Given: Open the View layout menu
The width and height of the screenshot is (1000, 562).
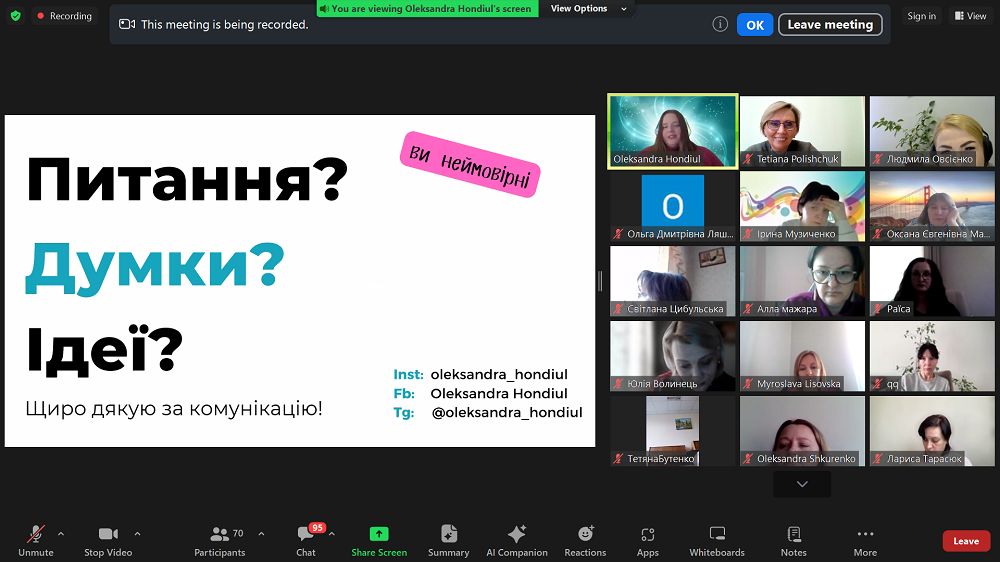Looking at the screenshot, I should point(970,16).
